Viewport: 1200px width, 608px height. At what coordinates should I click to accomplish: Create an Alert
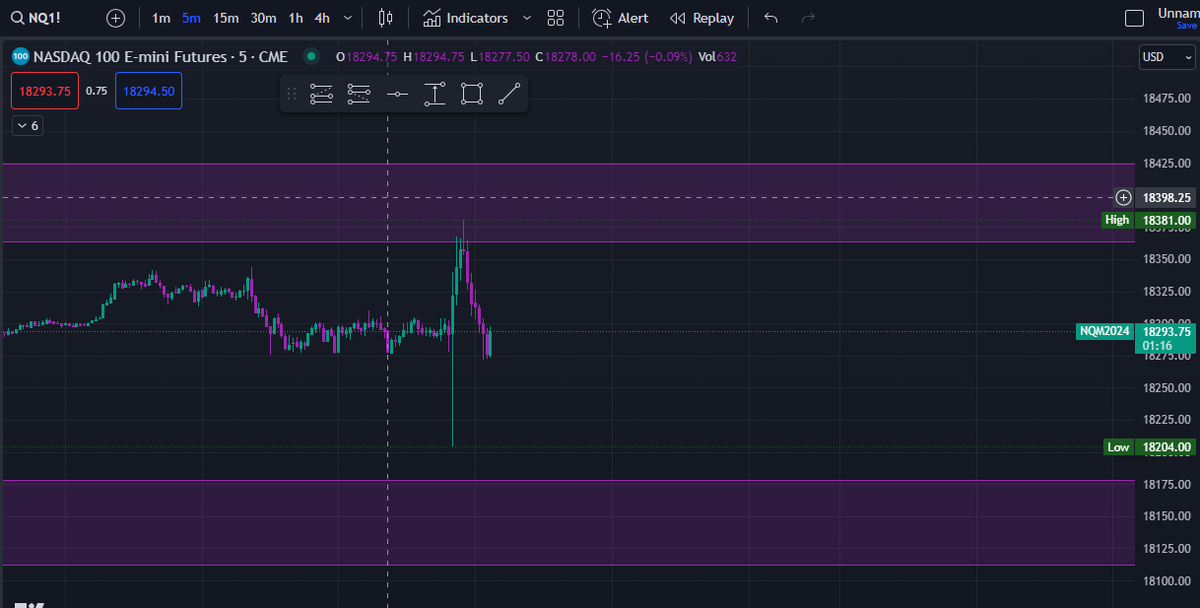pyautogui.click(x=620, y=18)
